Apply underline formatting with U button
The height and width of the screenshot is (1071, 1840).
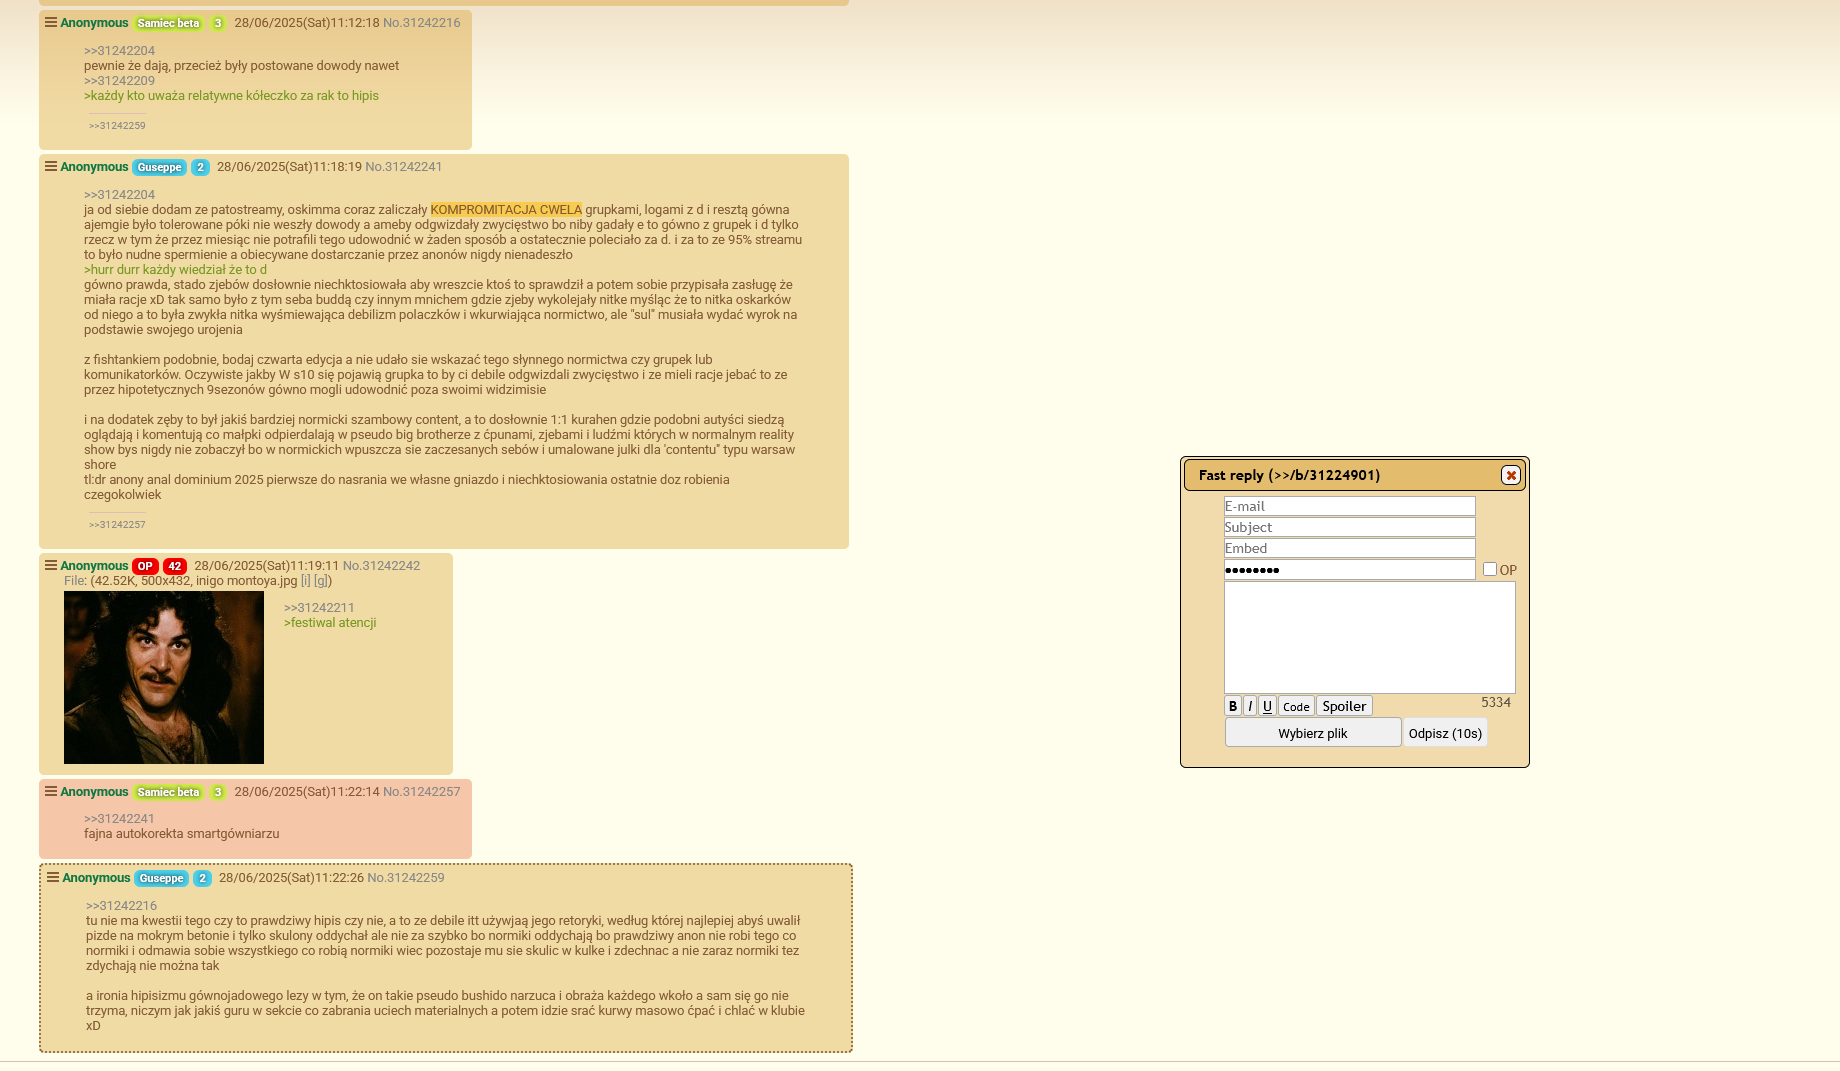pos(1267,706)
